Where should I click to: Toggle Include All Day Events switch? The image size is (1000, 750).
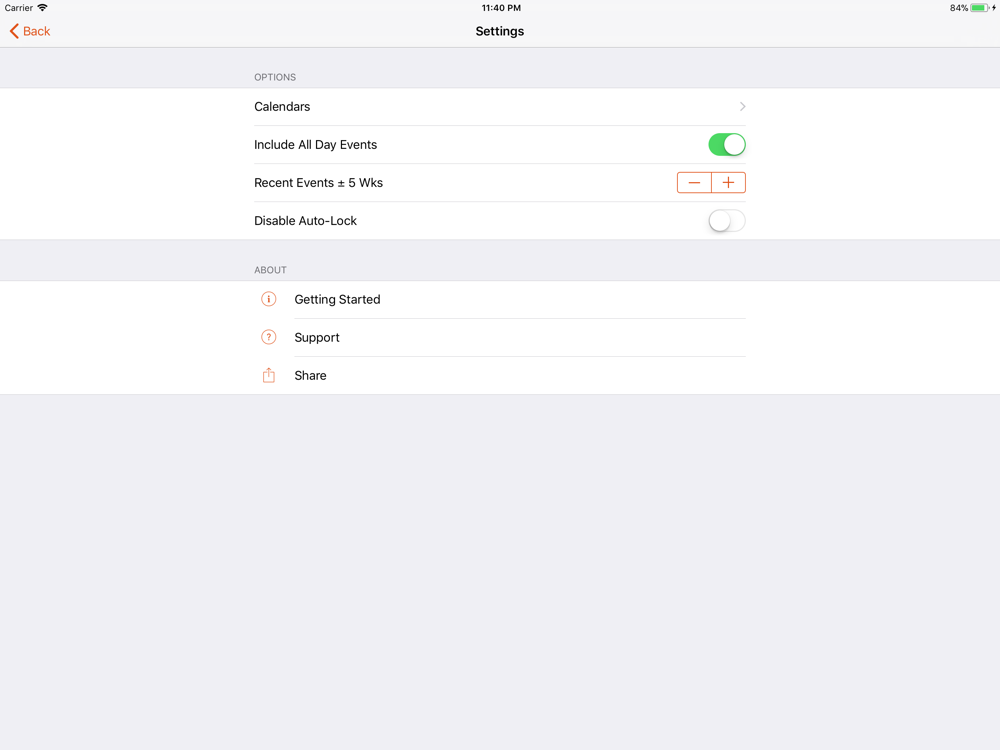click(x=726, y=145)
